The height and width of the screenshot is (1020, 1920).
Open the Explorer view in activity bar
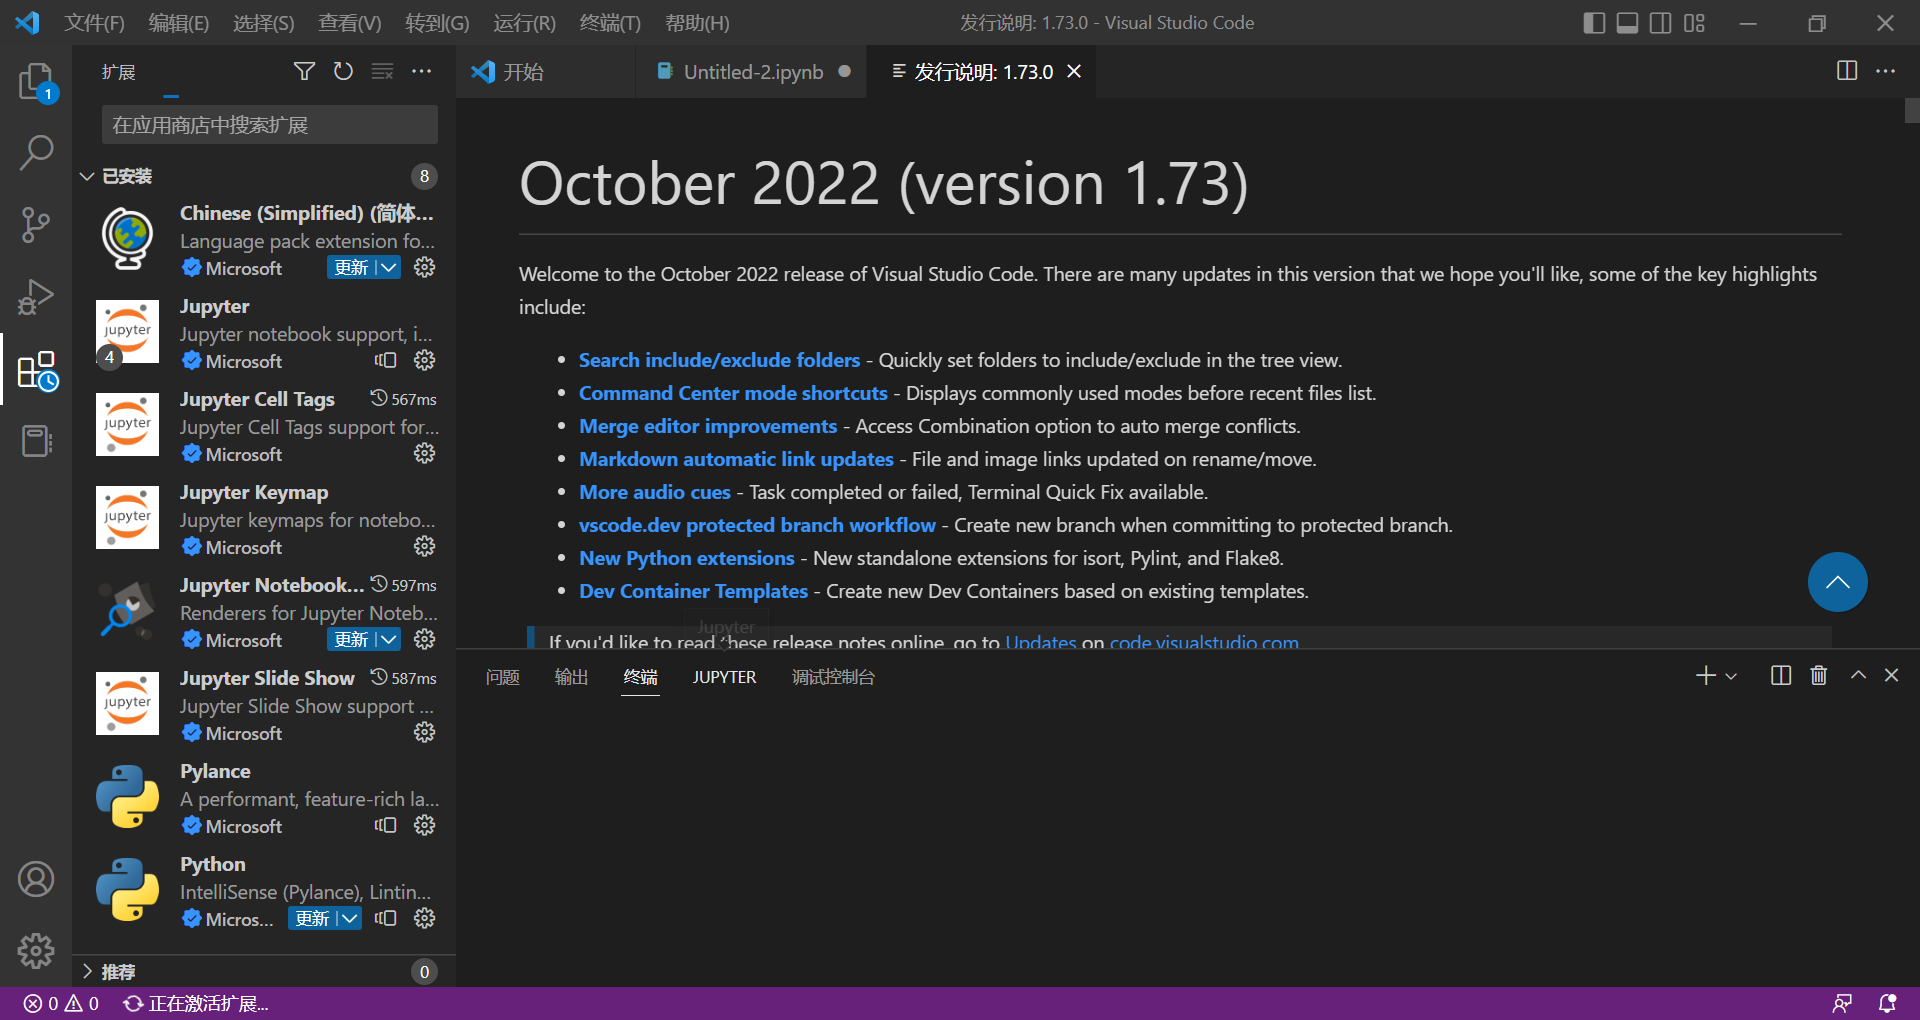37,81
